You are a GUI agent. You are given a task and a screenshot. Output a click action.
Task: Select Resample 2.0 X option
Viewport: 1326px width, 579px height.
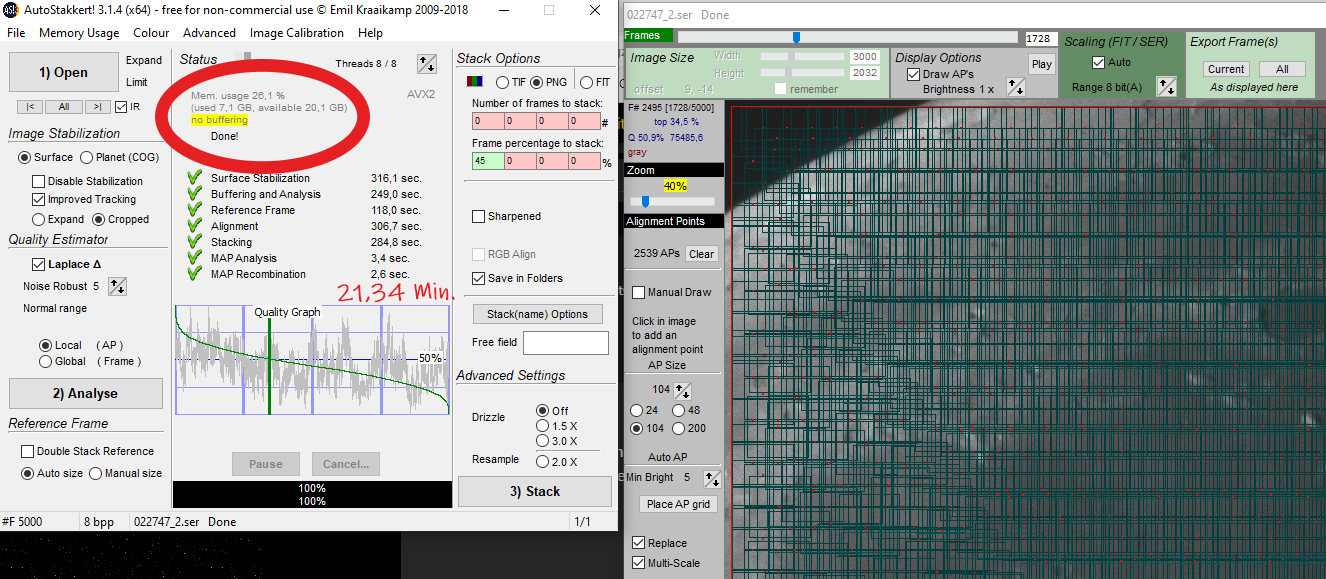pyautogui.click(x=542, y=462)
